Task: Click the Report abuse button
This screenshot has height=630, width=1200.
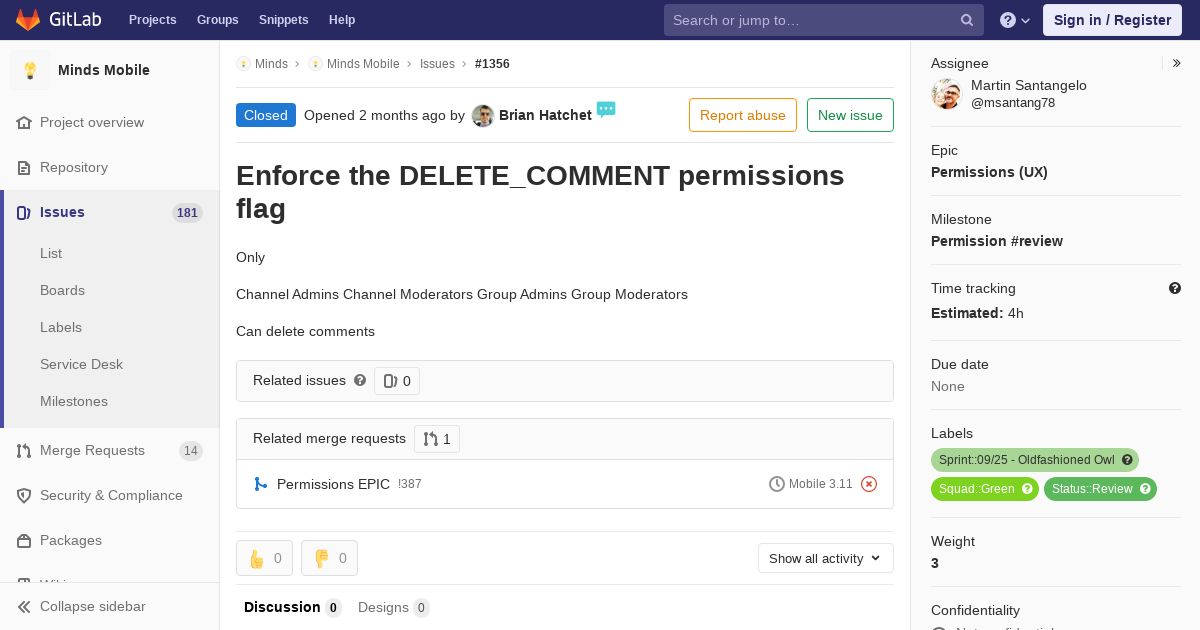Action: pyautogui.click(x=743, y=115)
